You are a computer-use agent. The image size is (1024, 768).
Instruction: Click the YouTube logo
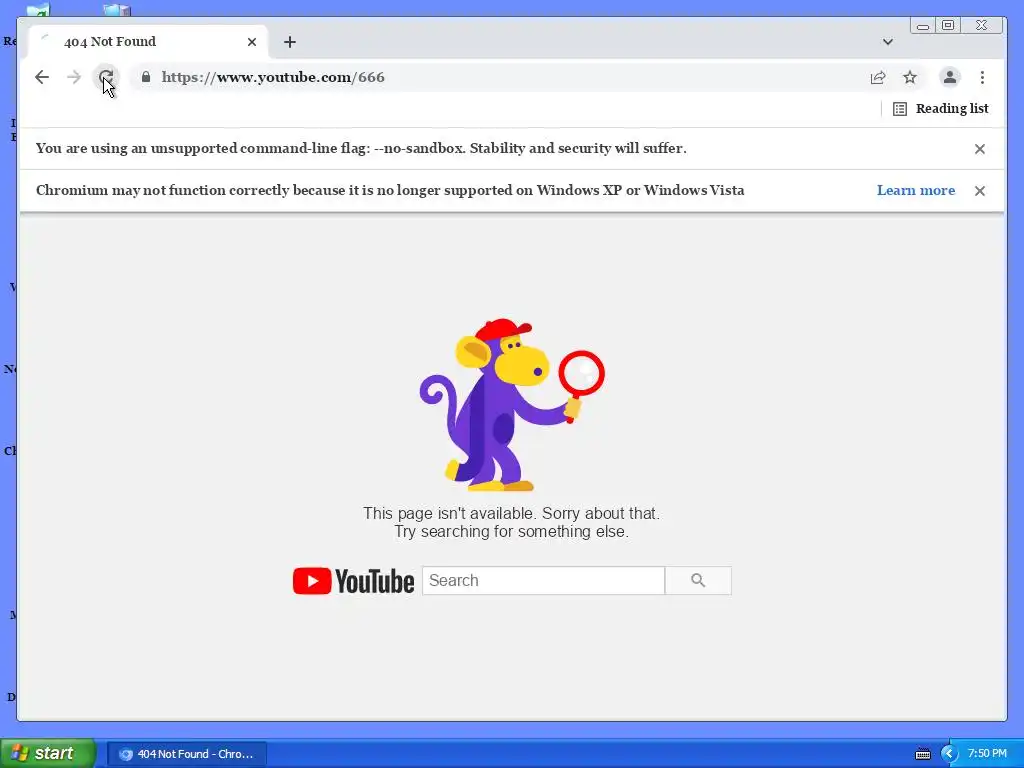point(353,581)
